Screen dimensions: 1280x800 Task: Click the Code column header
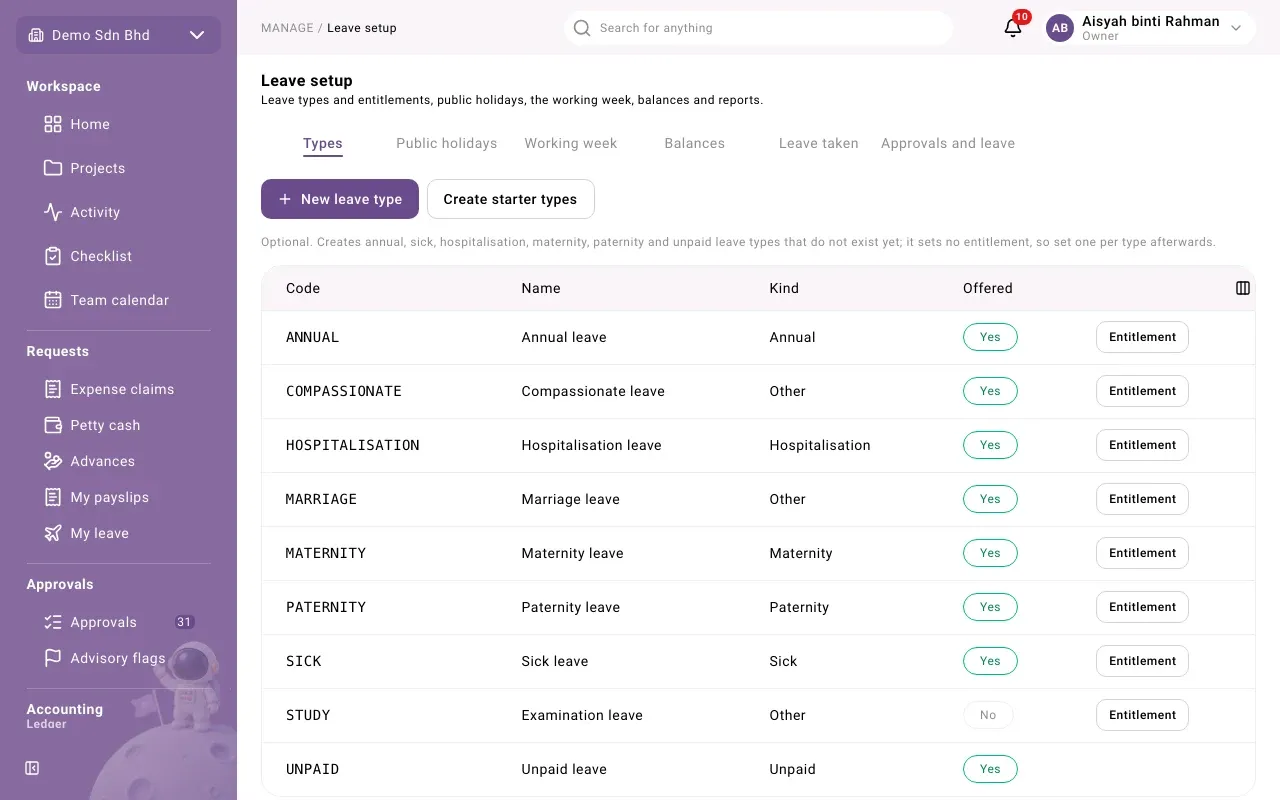click(303, 288)
